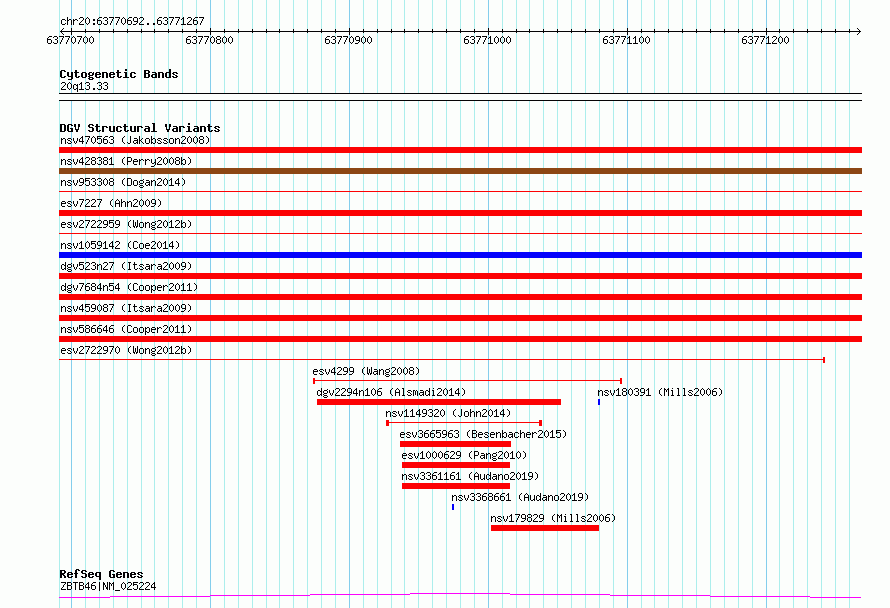Click esv3665963 (Besenbacher2015) label

[x=483, y=434]
